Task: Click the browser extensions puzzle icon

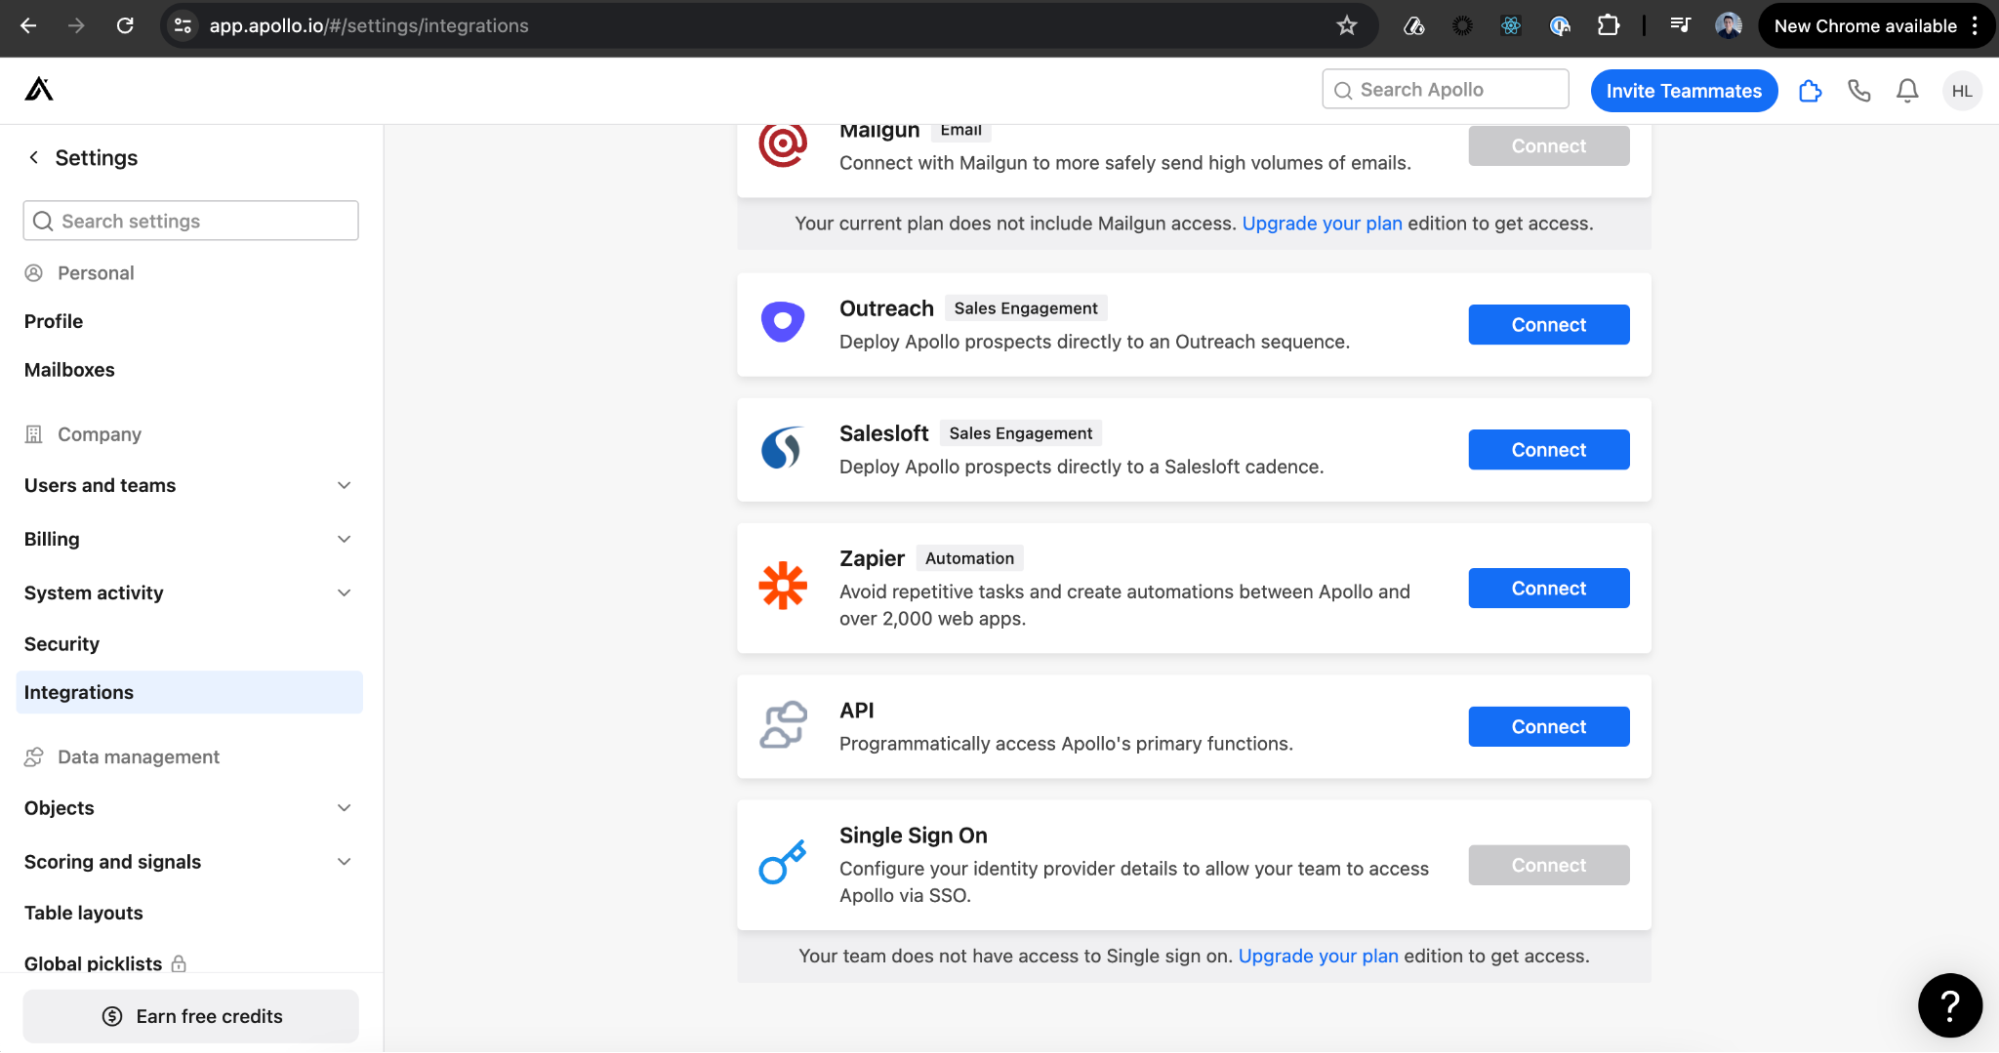Action: coord(1608,25)
